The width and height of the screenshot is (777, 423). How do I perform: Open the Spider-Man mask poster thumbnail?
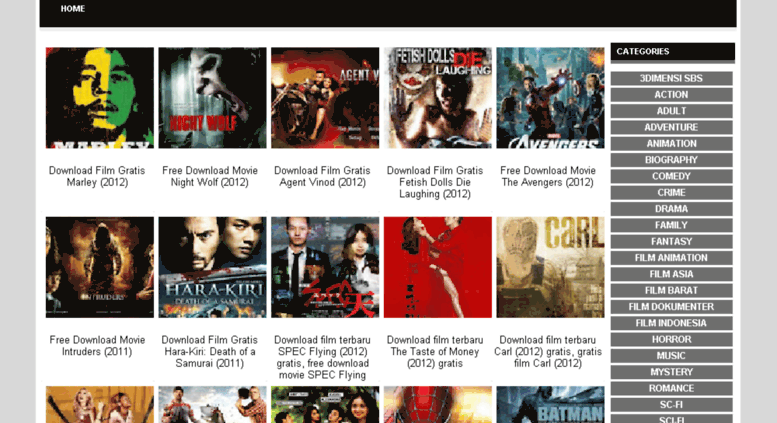438,405
